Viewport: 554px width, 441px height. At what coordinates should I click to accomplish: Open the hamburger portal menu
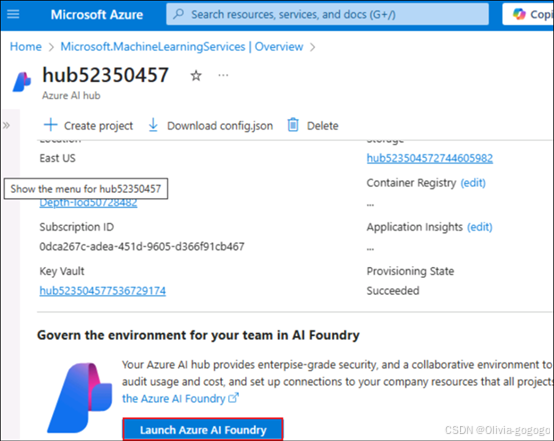13,14
